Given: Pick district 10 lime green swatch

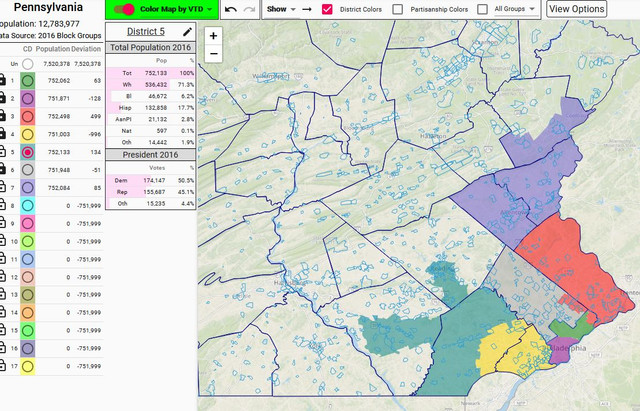Looking at the screenshot, I should pyautogui.click(x=28, y=241).
